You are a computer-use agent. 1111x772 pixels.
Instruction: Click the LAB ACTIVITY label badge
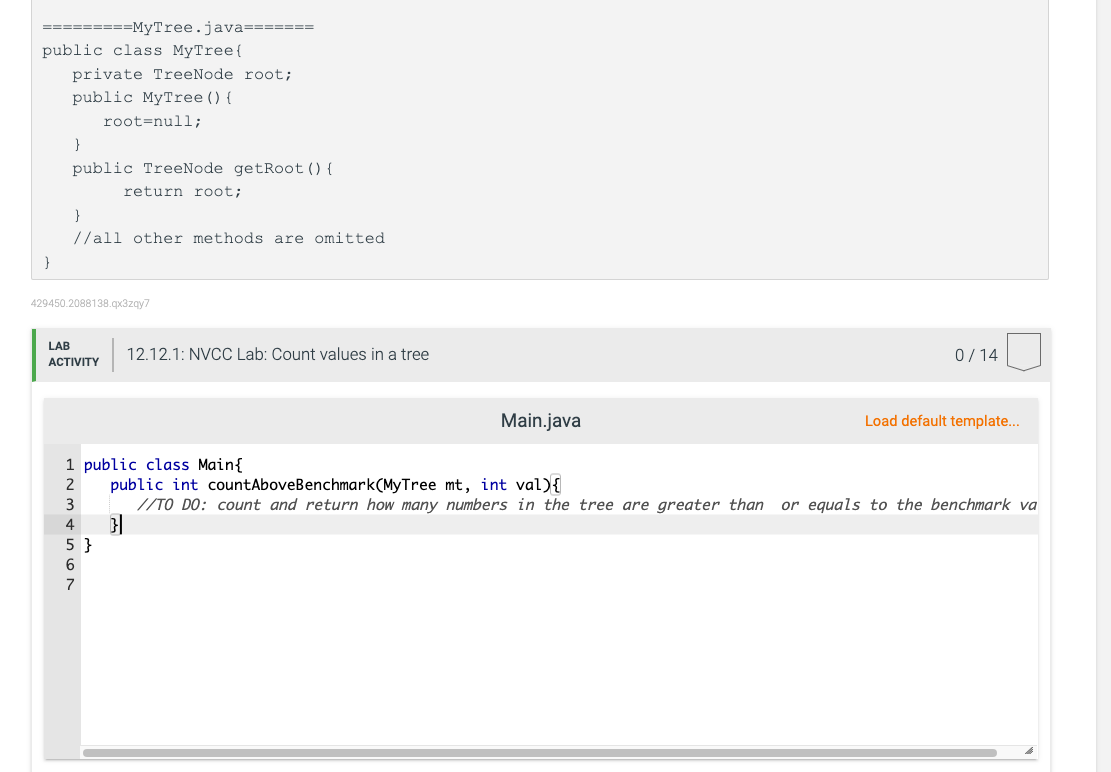(73, 352)
